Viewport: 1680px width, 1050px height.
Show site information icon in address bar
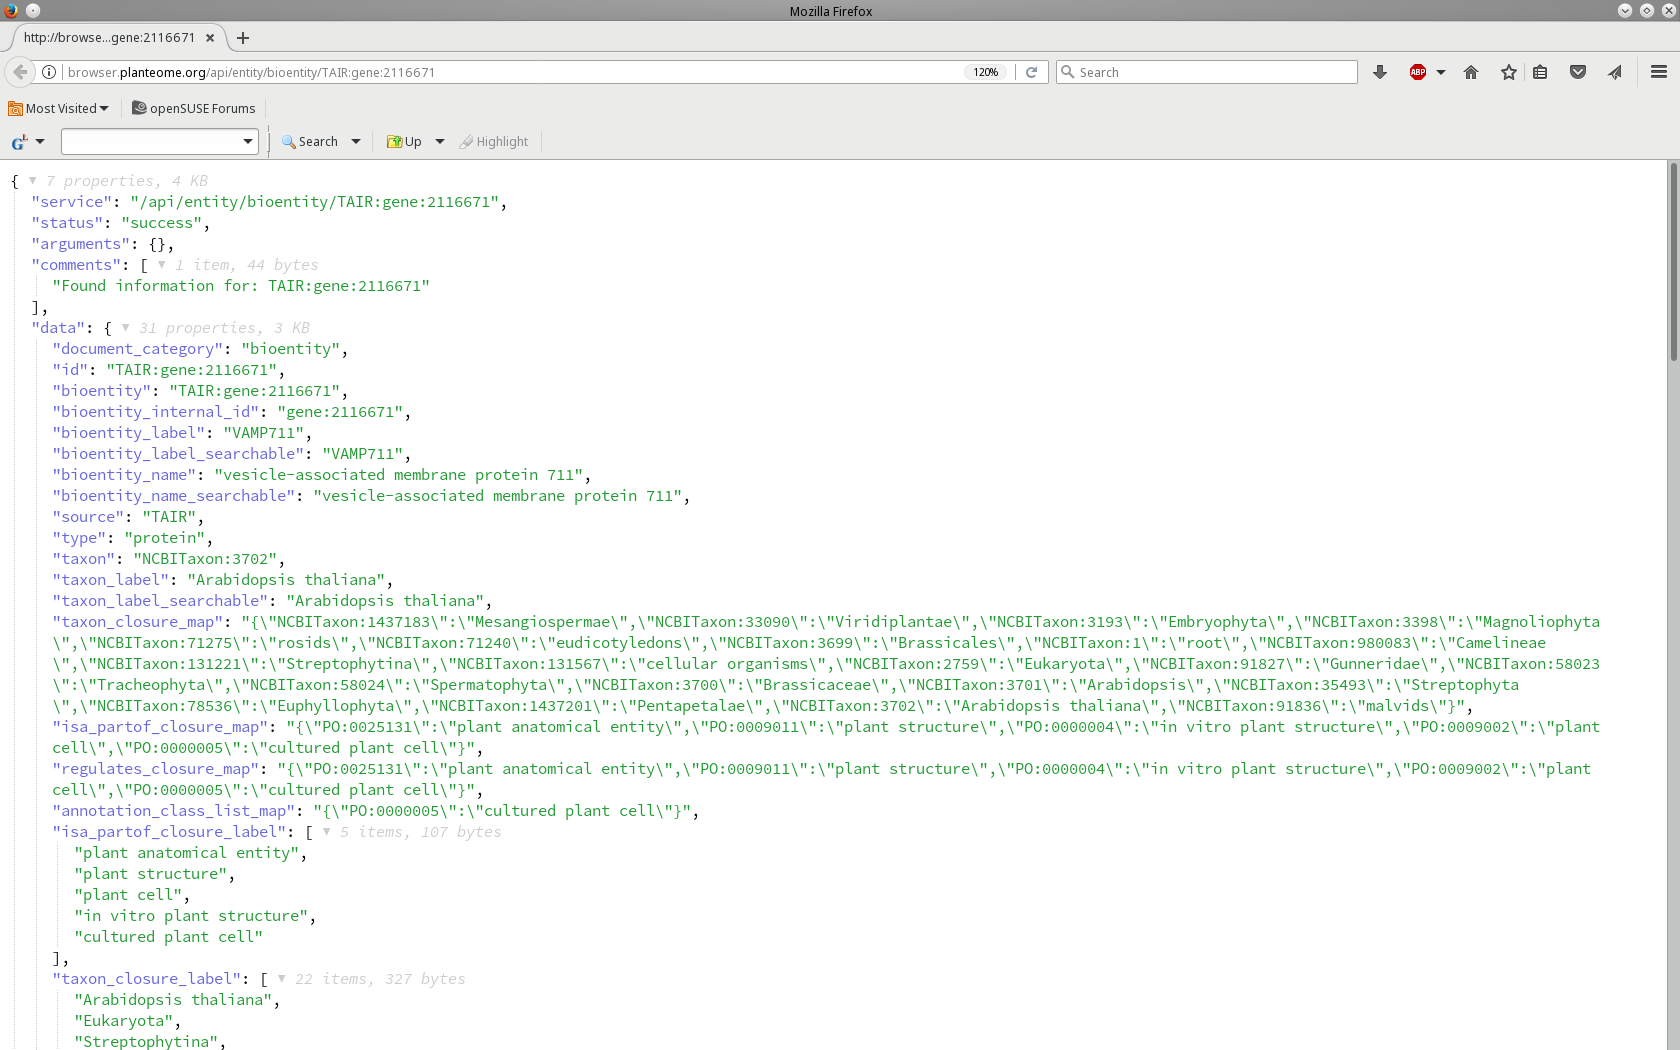point(48,72)
